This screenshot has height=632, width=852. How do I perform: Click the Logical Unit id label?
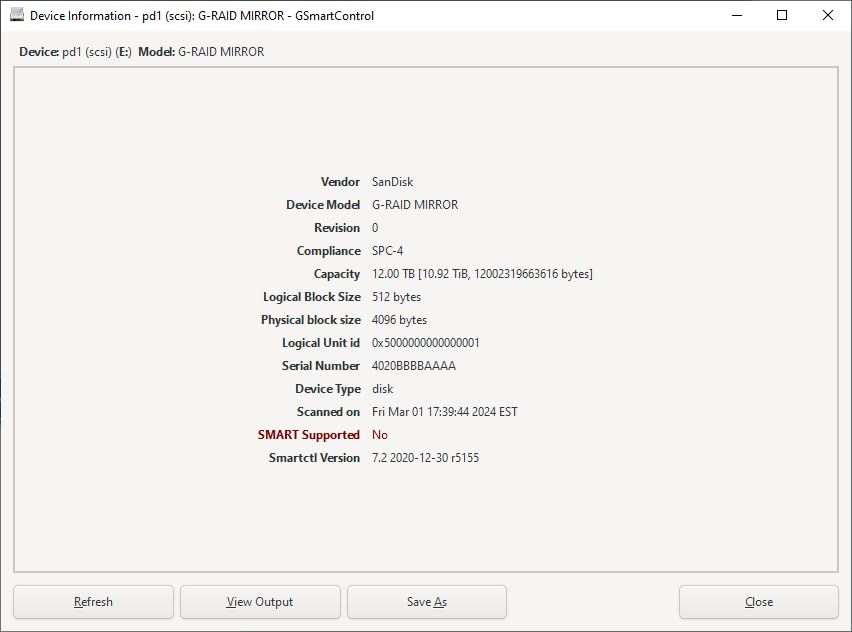click(x=321, y=343)
